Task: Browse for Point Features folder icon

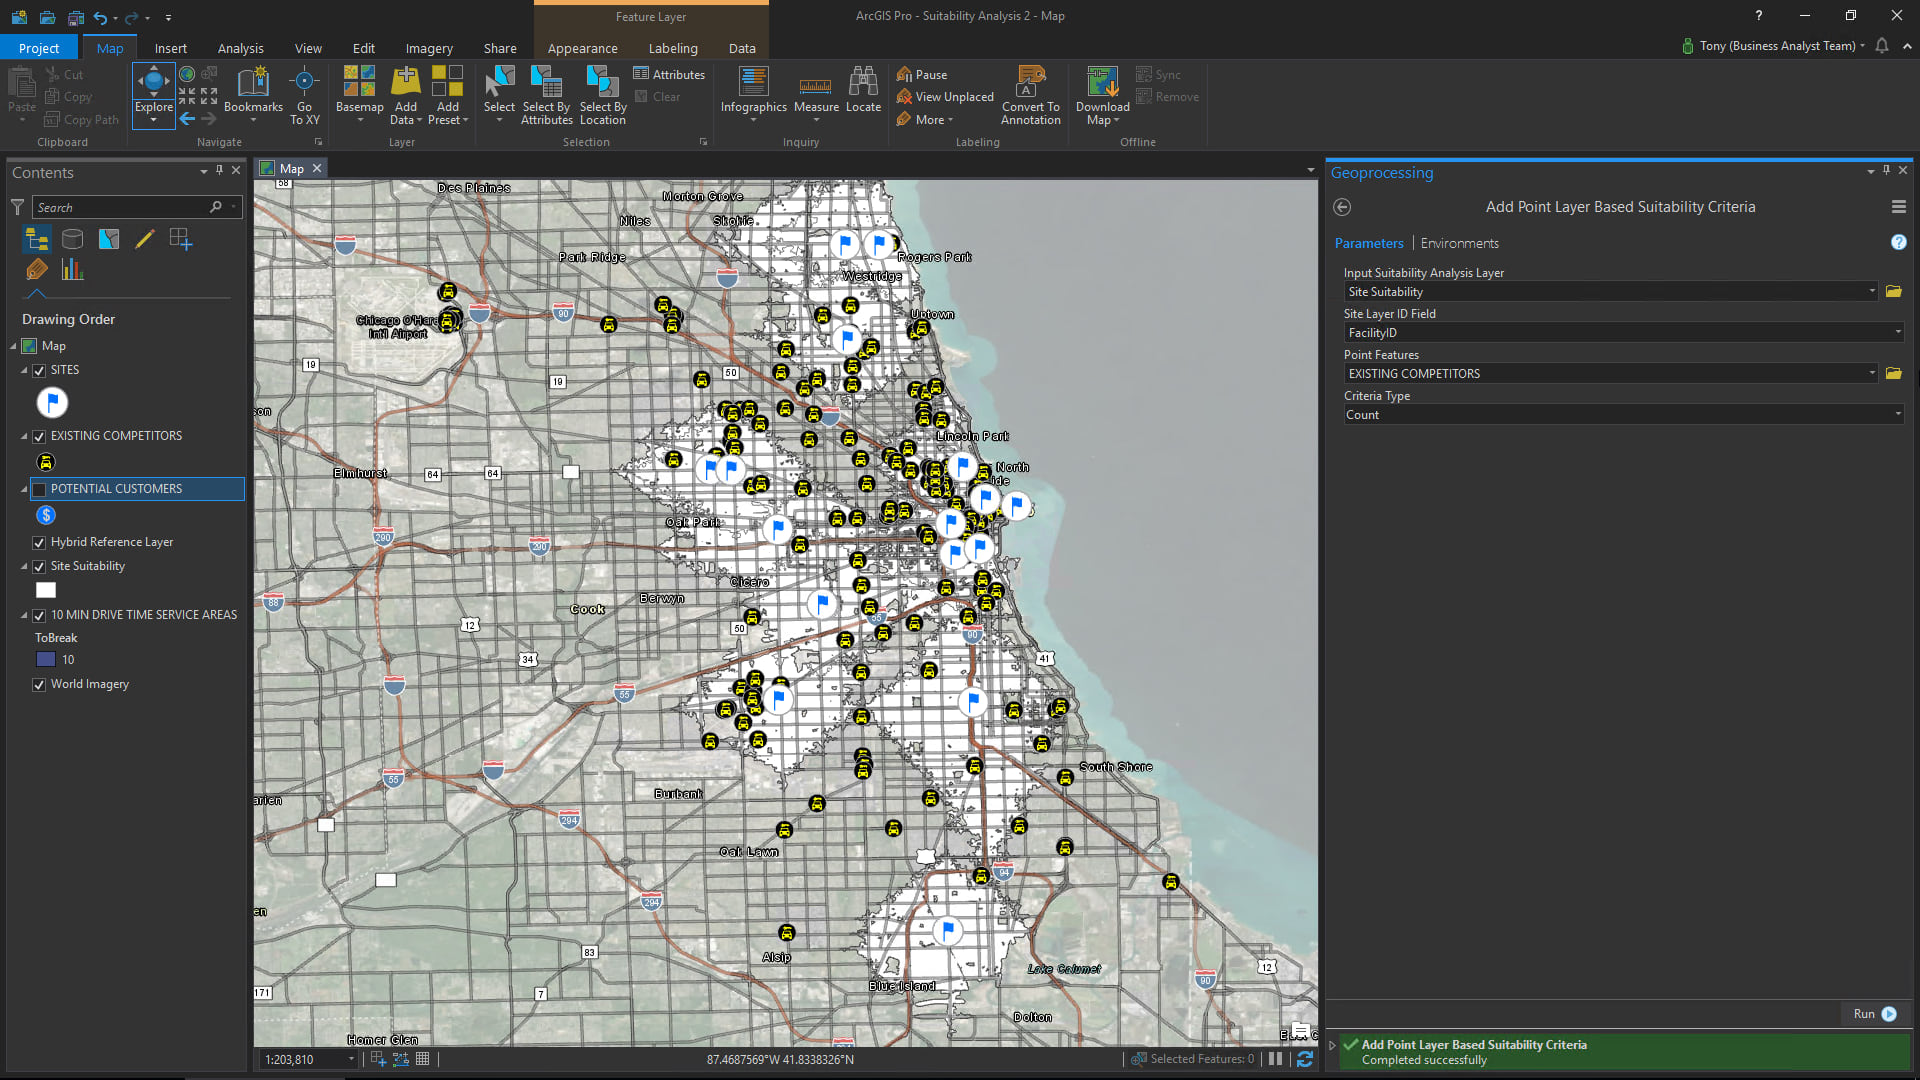Action: 1893,373
